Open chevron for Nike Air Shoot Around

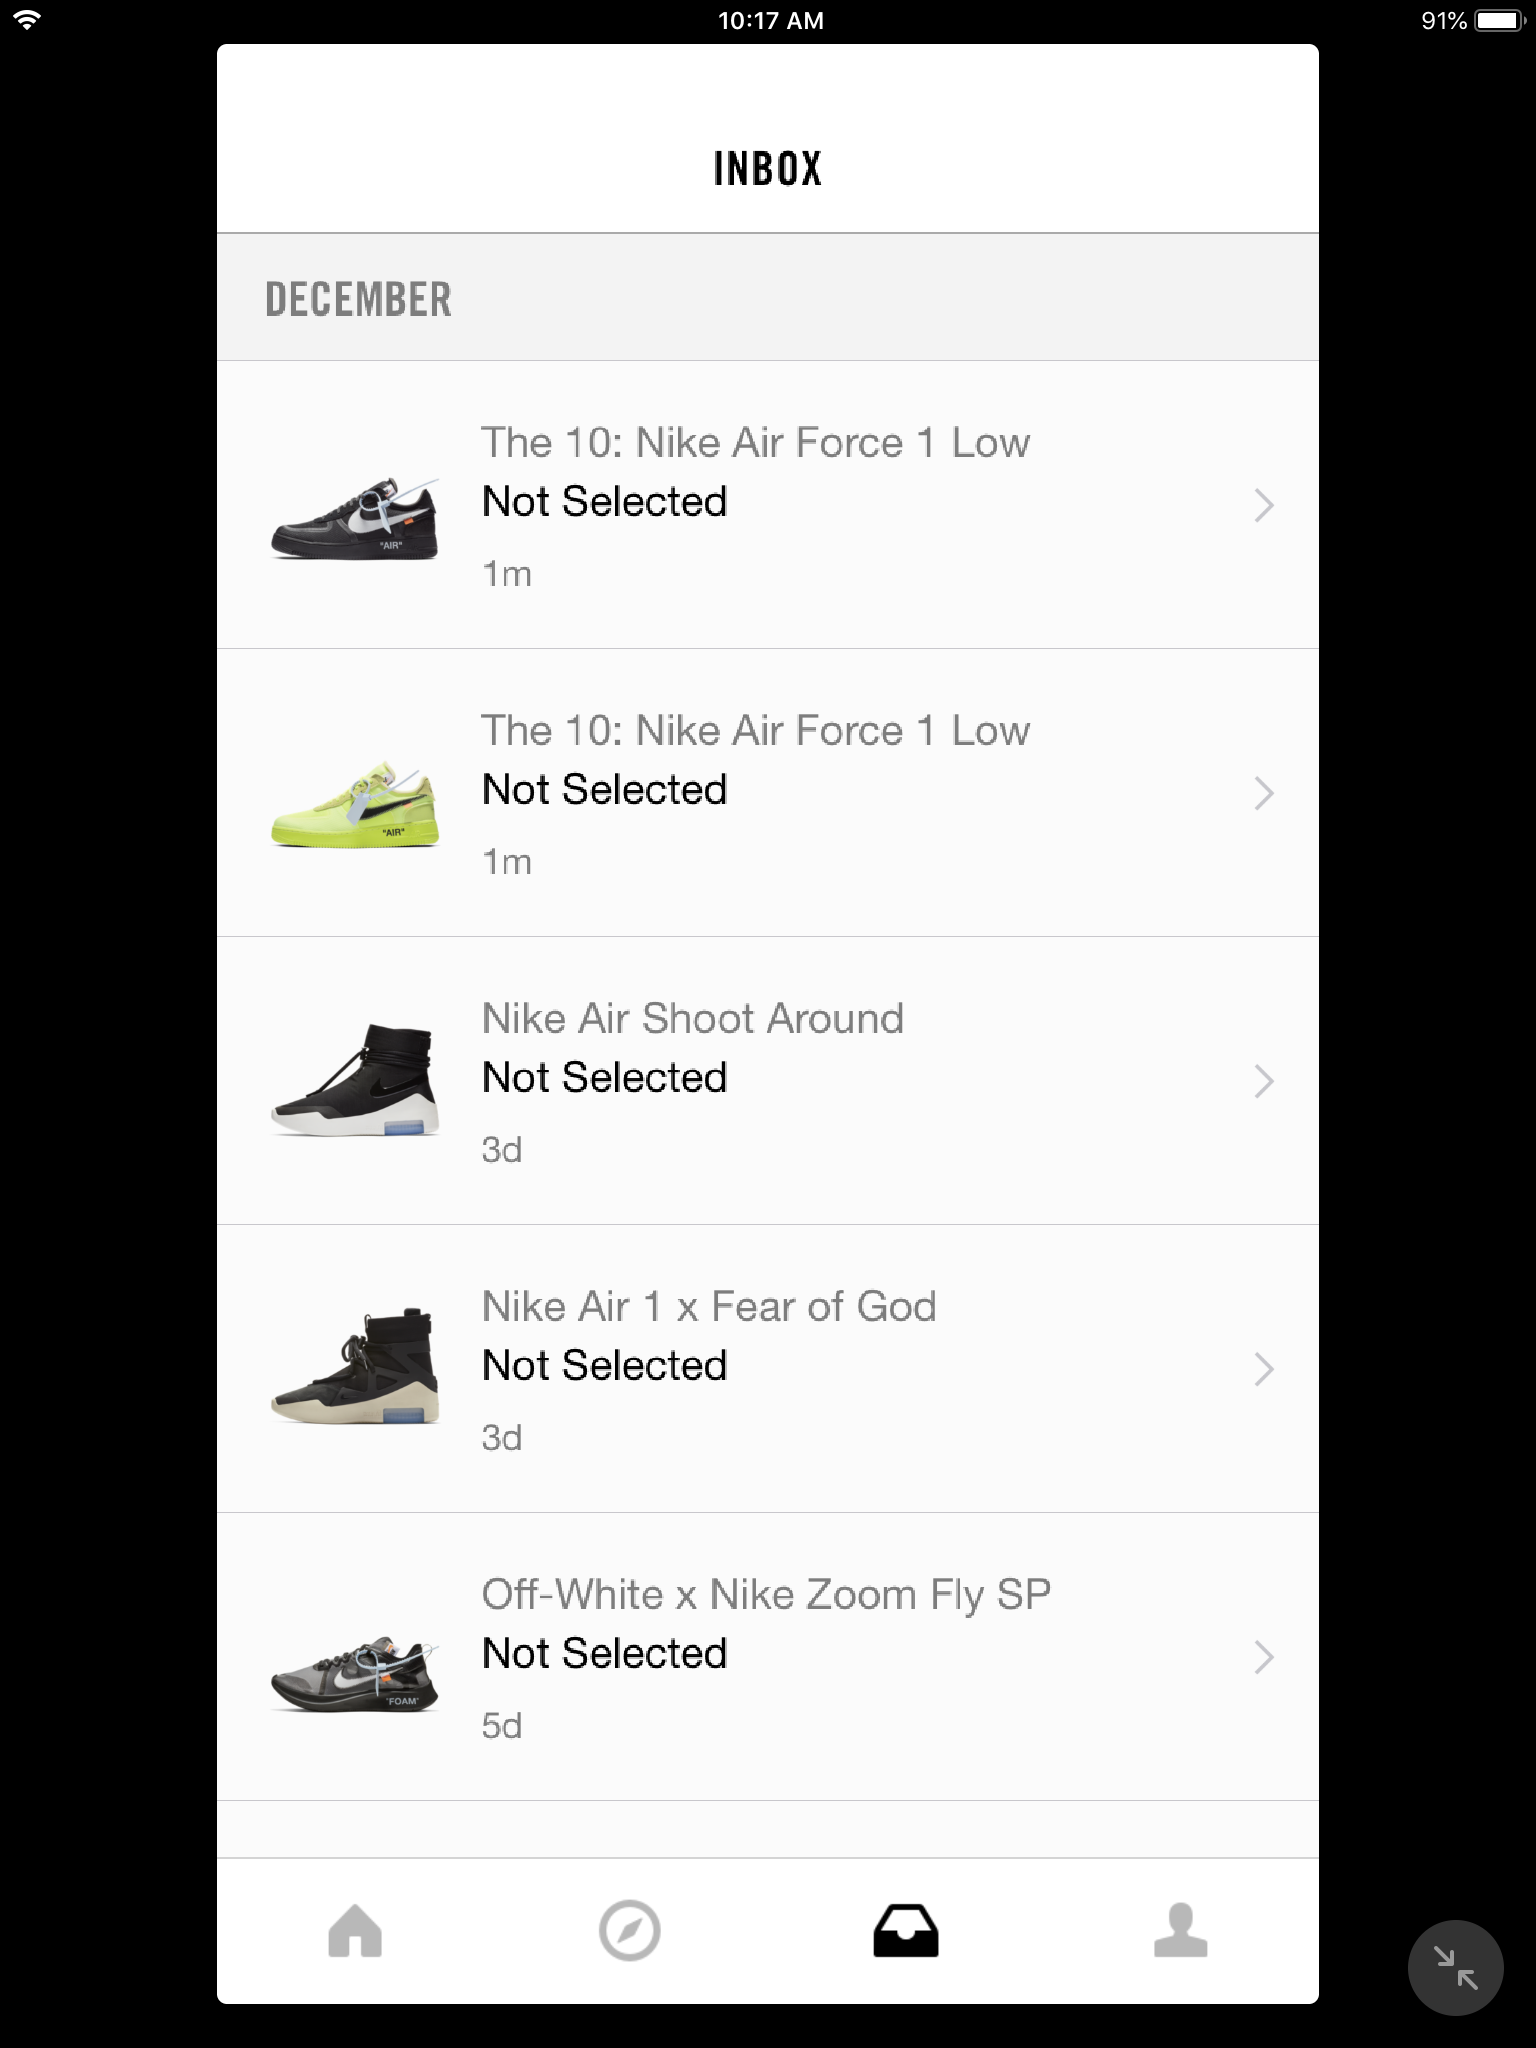[x=1264, y=1082]
